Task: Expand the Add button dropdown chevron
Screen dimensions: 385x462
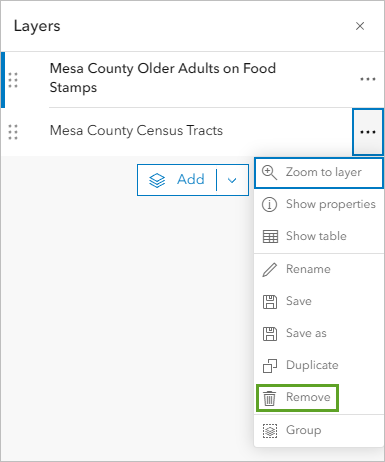Action: coord(232,180)
